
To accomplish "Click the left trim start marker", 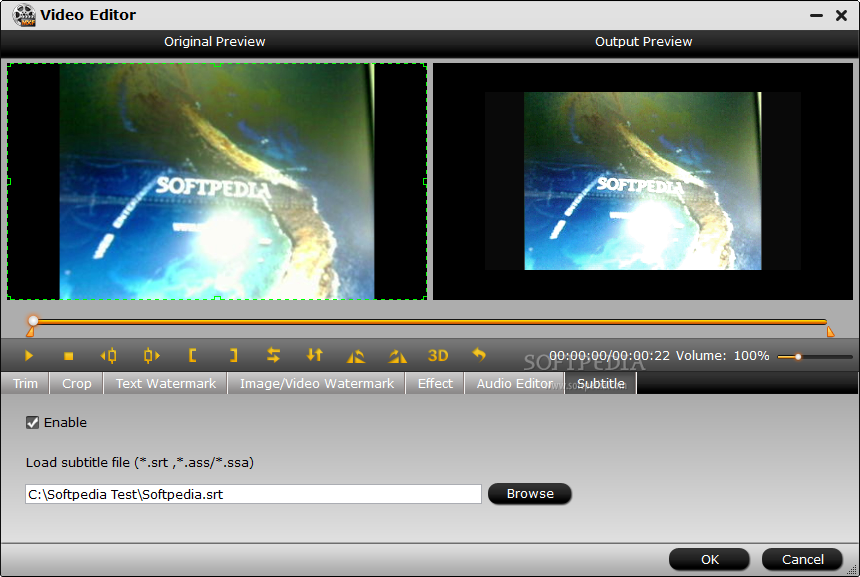I will pyautogui.click(x=30, y=332).
